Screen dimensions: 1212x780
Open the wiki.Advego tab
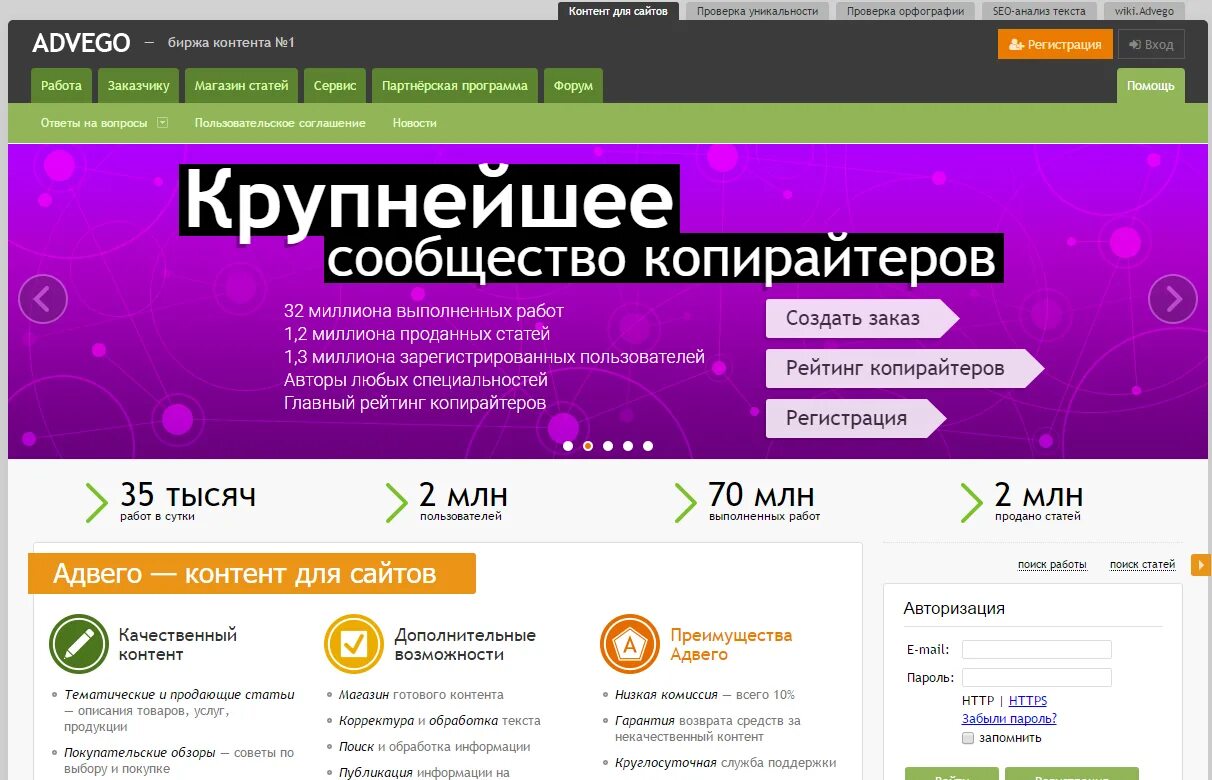tap(1144, 11)
